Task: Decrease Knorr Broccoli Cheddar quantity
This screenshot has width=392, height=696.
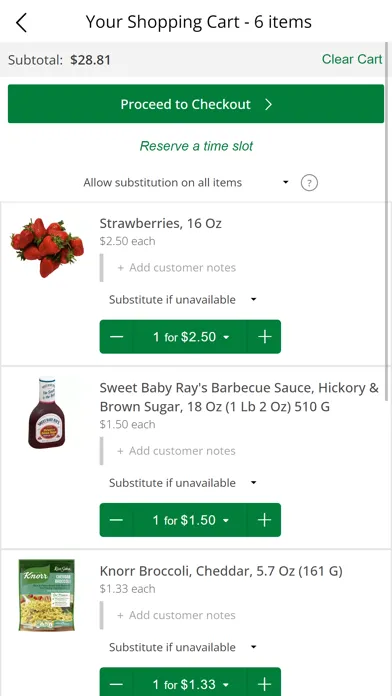Action: coord(116,684)
